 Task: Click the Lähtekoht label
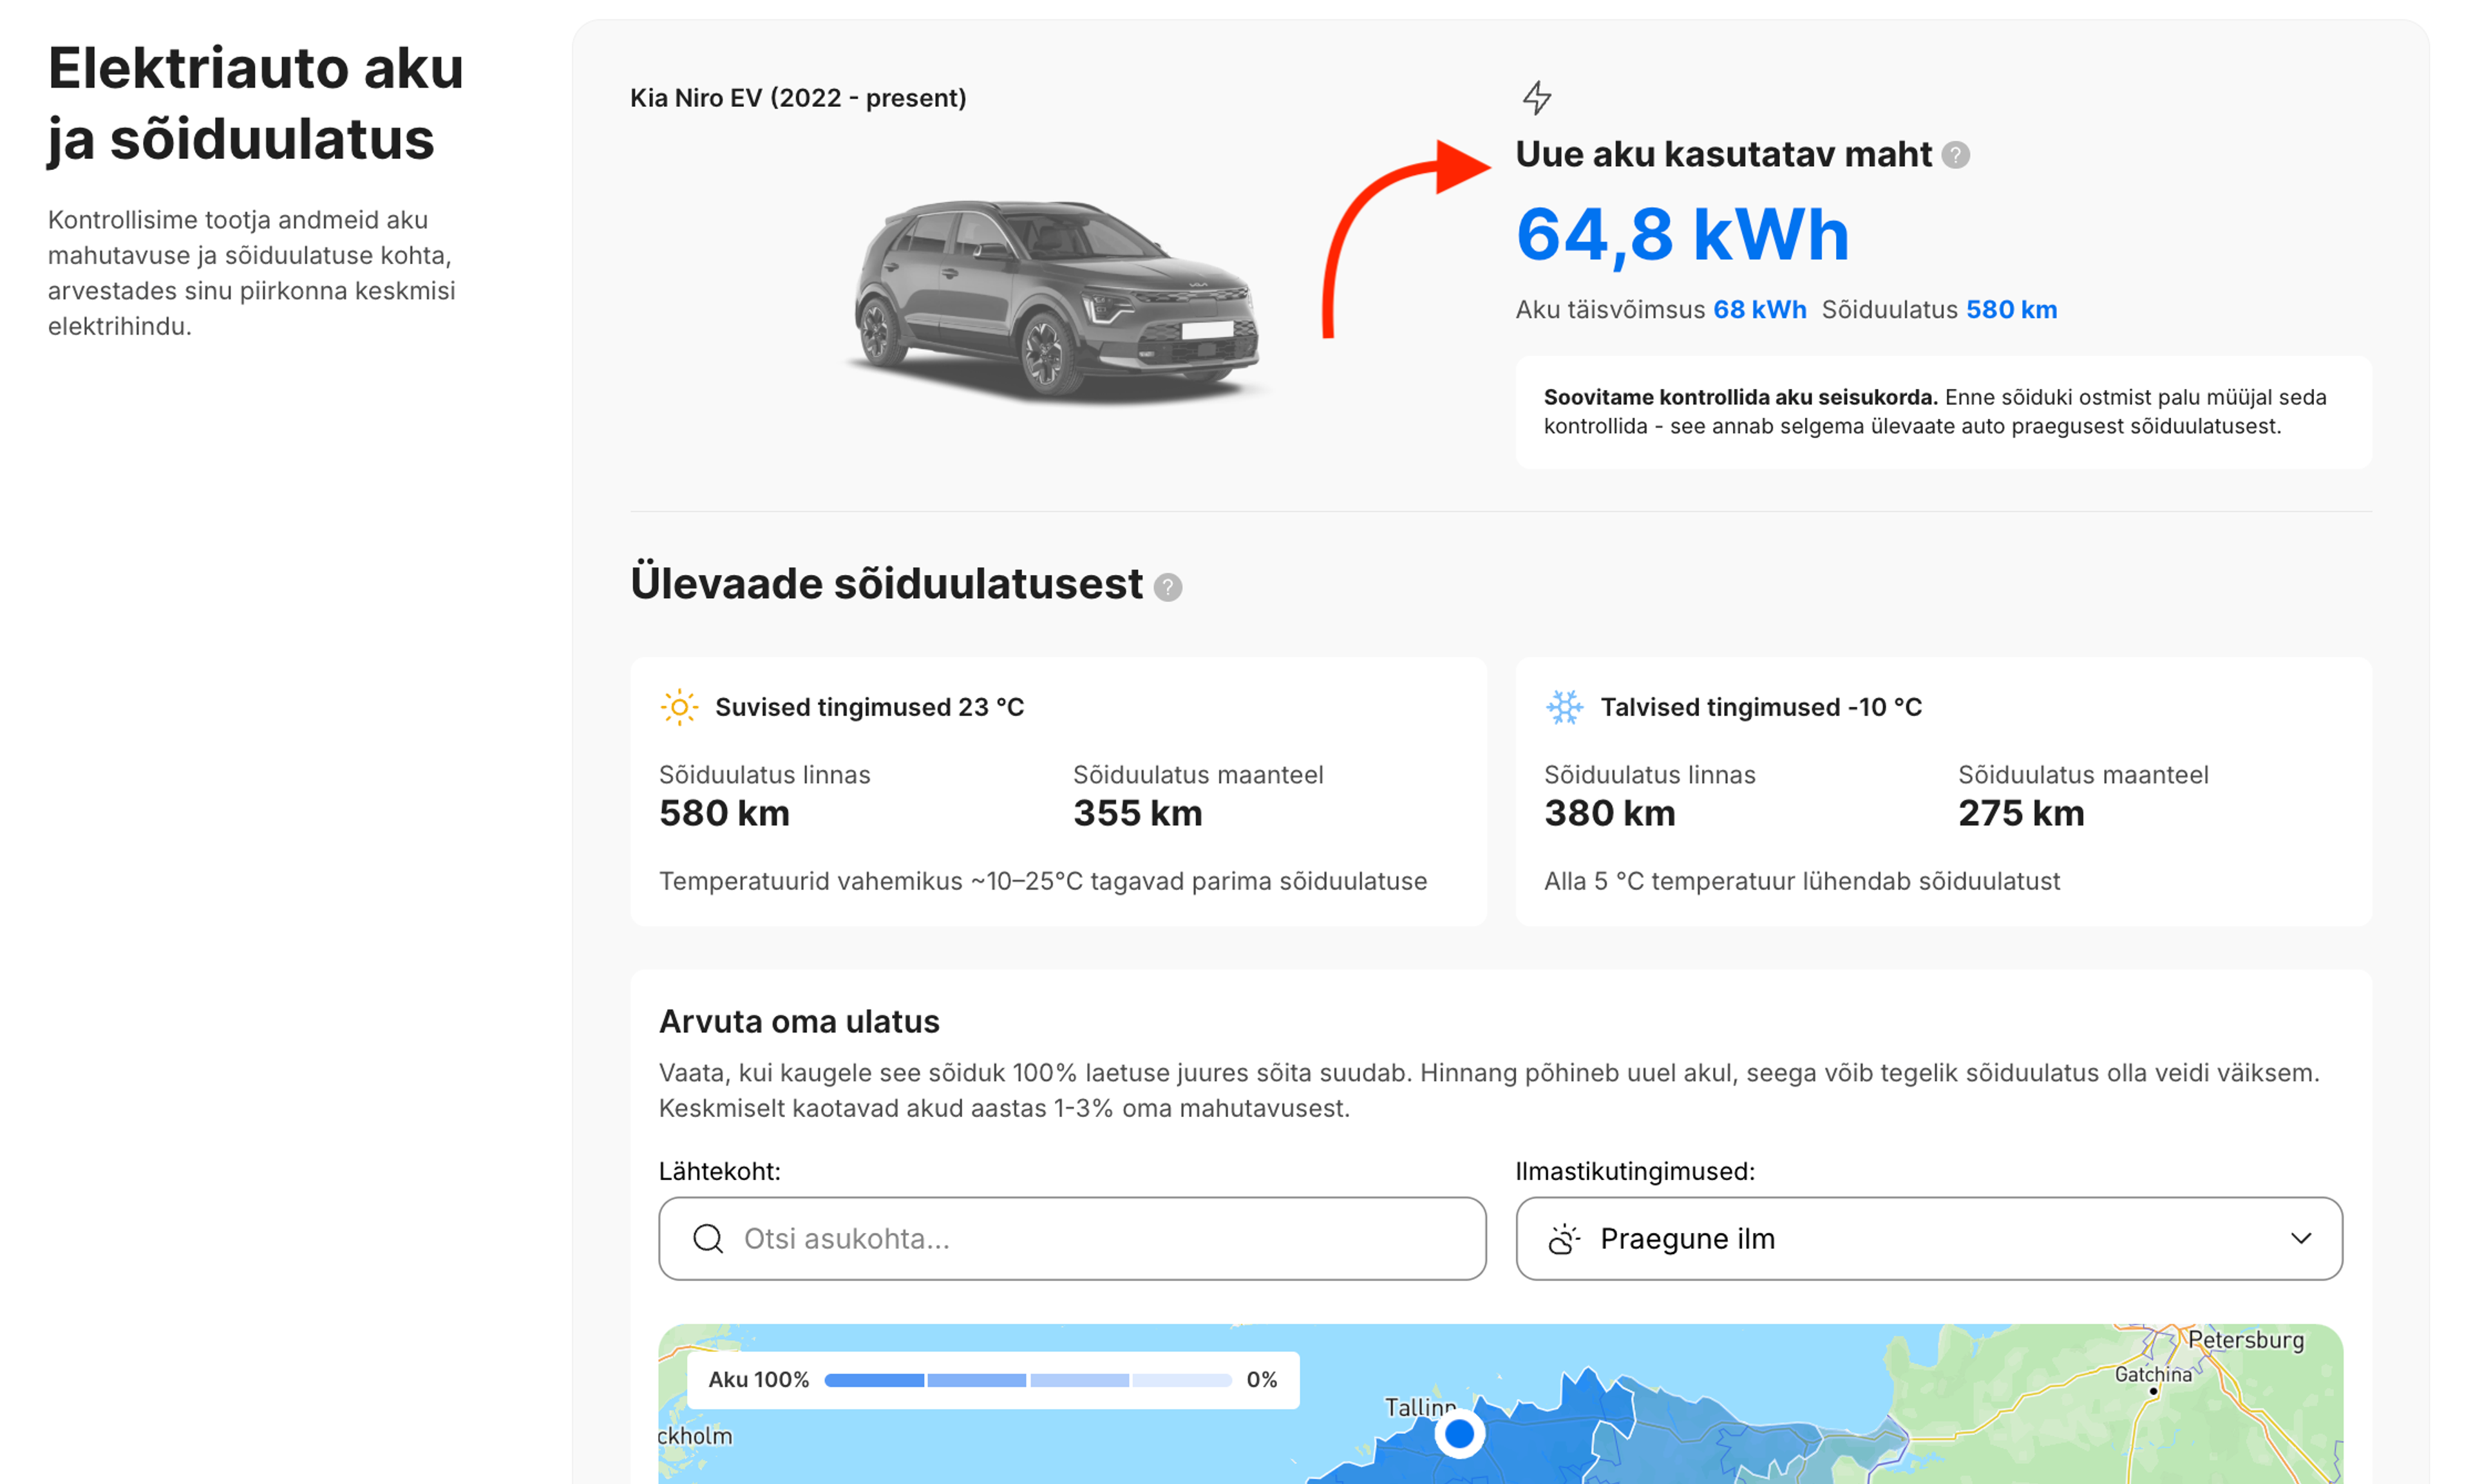719,1171
